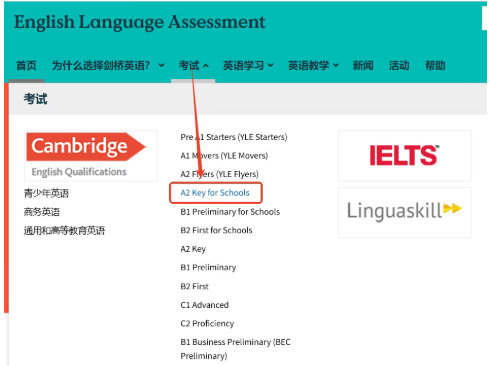490x366 pixels.
Task: Select the A2 Key for Schools link
Action: [215, 193]
